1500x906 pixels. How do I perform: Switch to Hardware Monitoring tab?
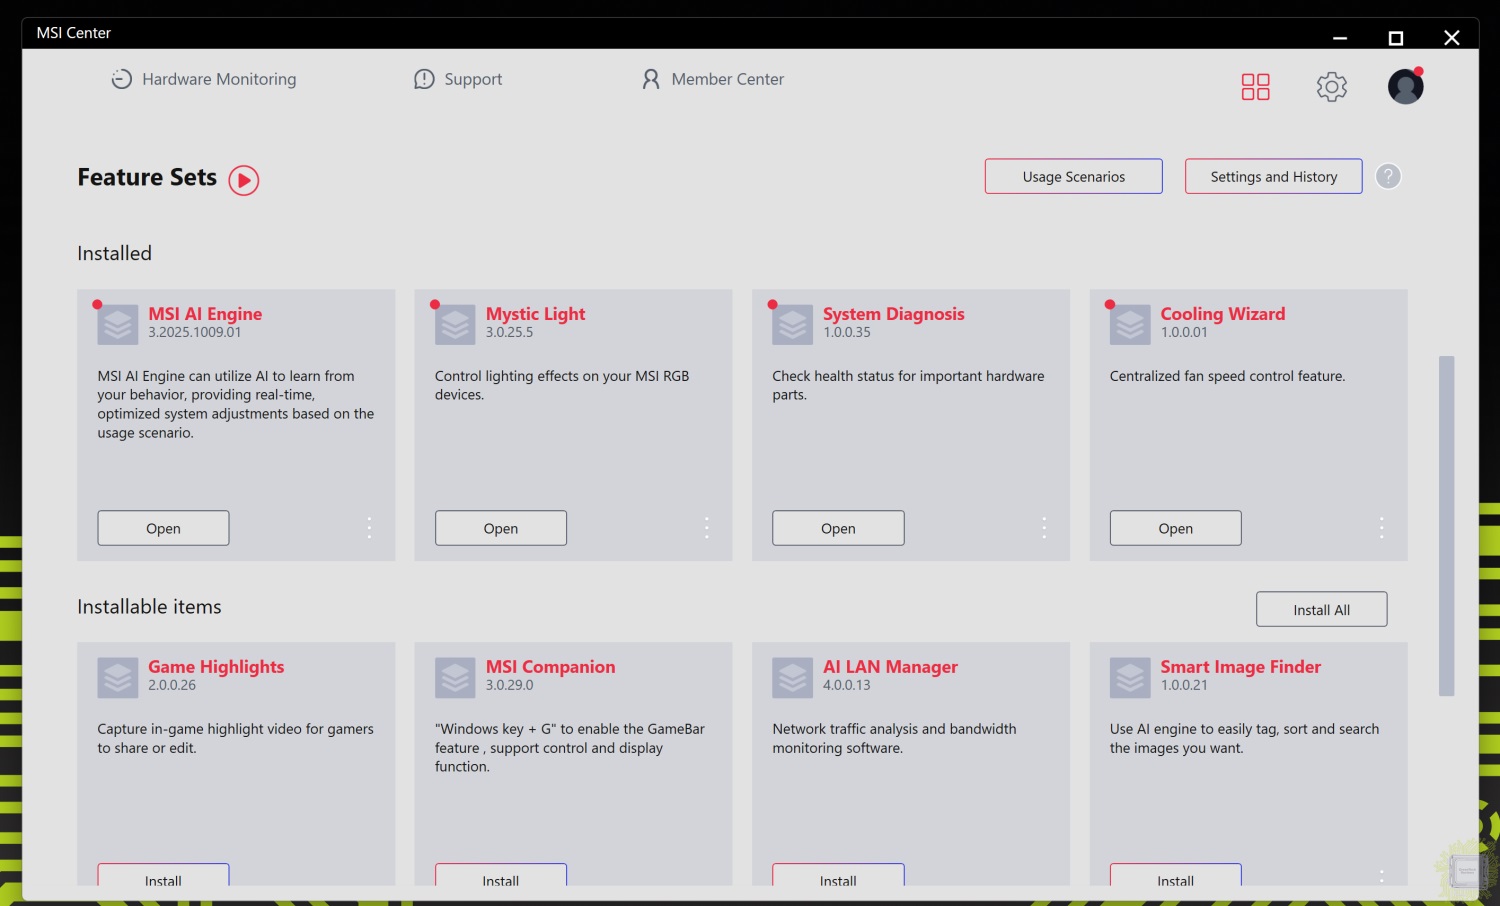204,79
